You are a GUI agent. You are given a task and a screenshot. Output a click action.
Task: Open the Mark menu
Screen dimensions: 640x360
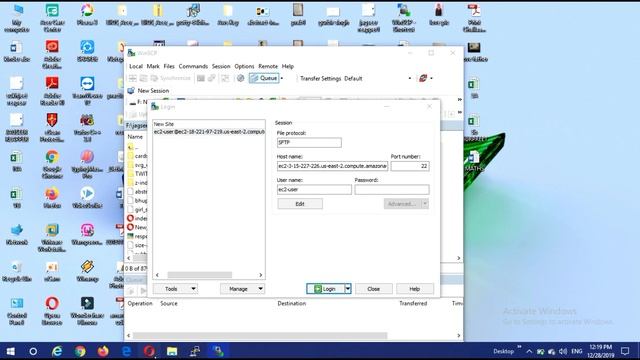(153, 66)
